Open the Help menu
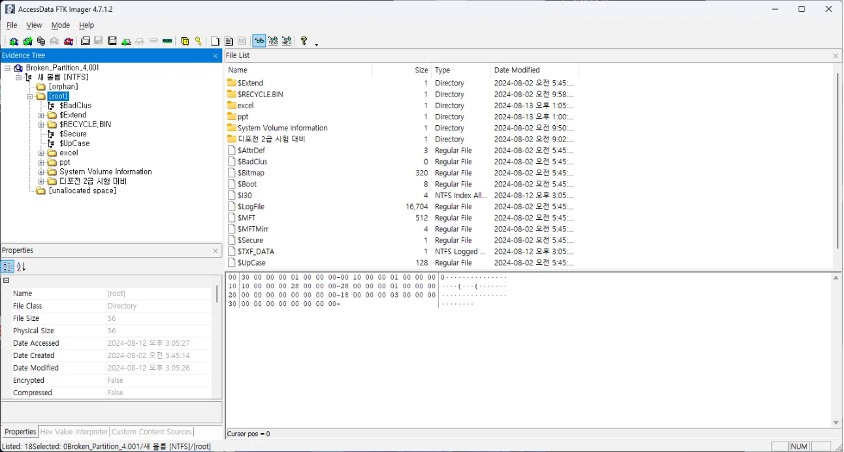Screen dimensions: 844x452 pos(86,25)
